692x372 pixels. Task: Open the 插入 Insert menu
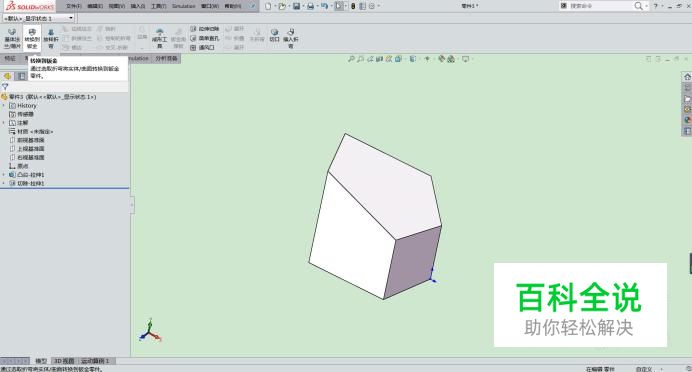pos(138,6)
